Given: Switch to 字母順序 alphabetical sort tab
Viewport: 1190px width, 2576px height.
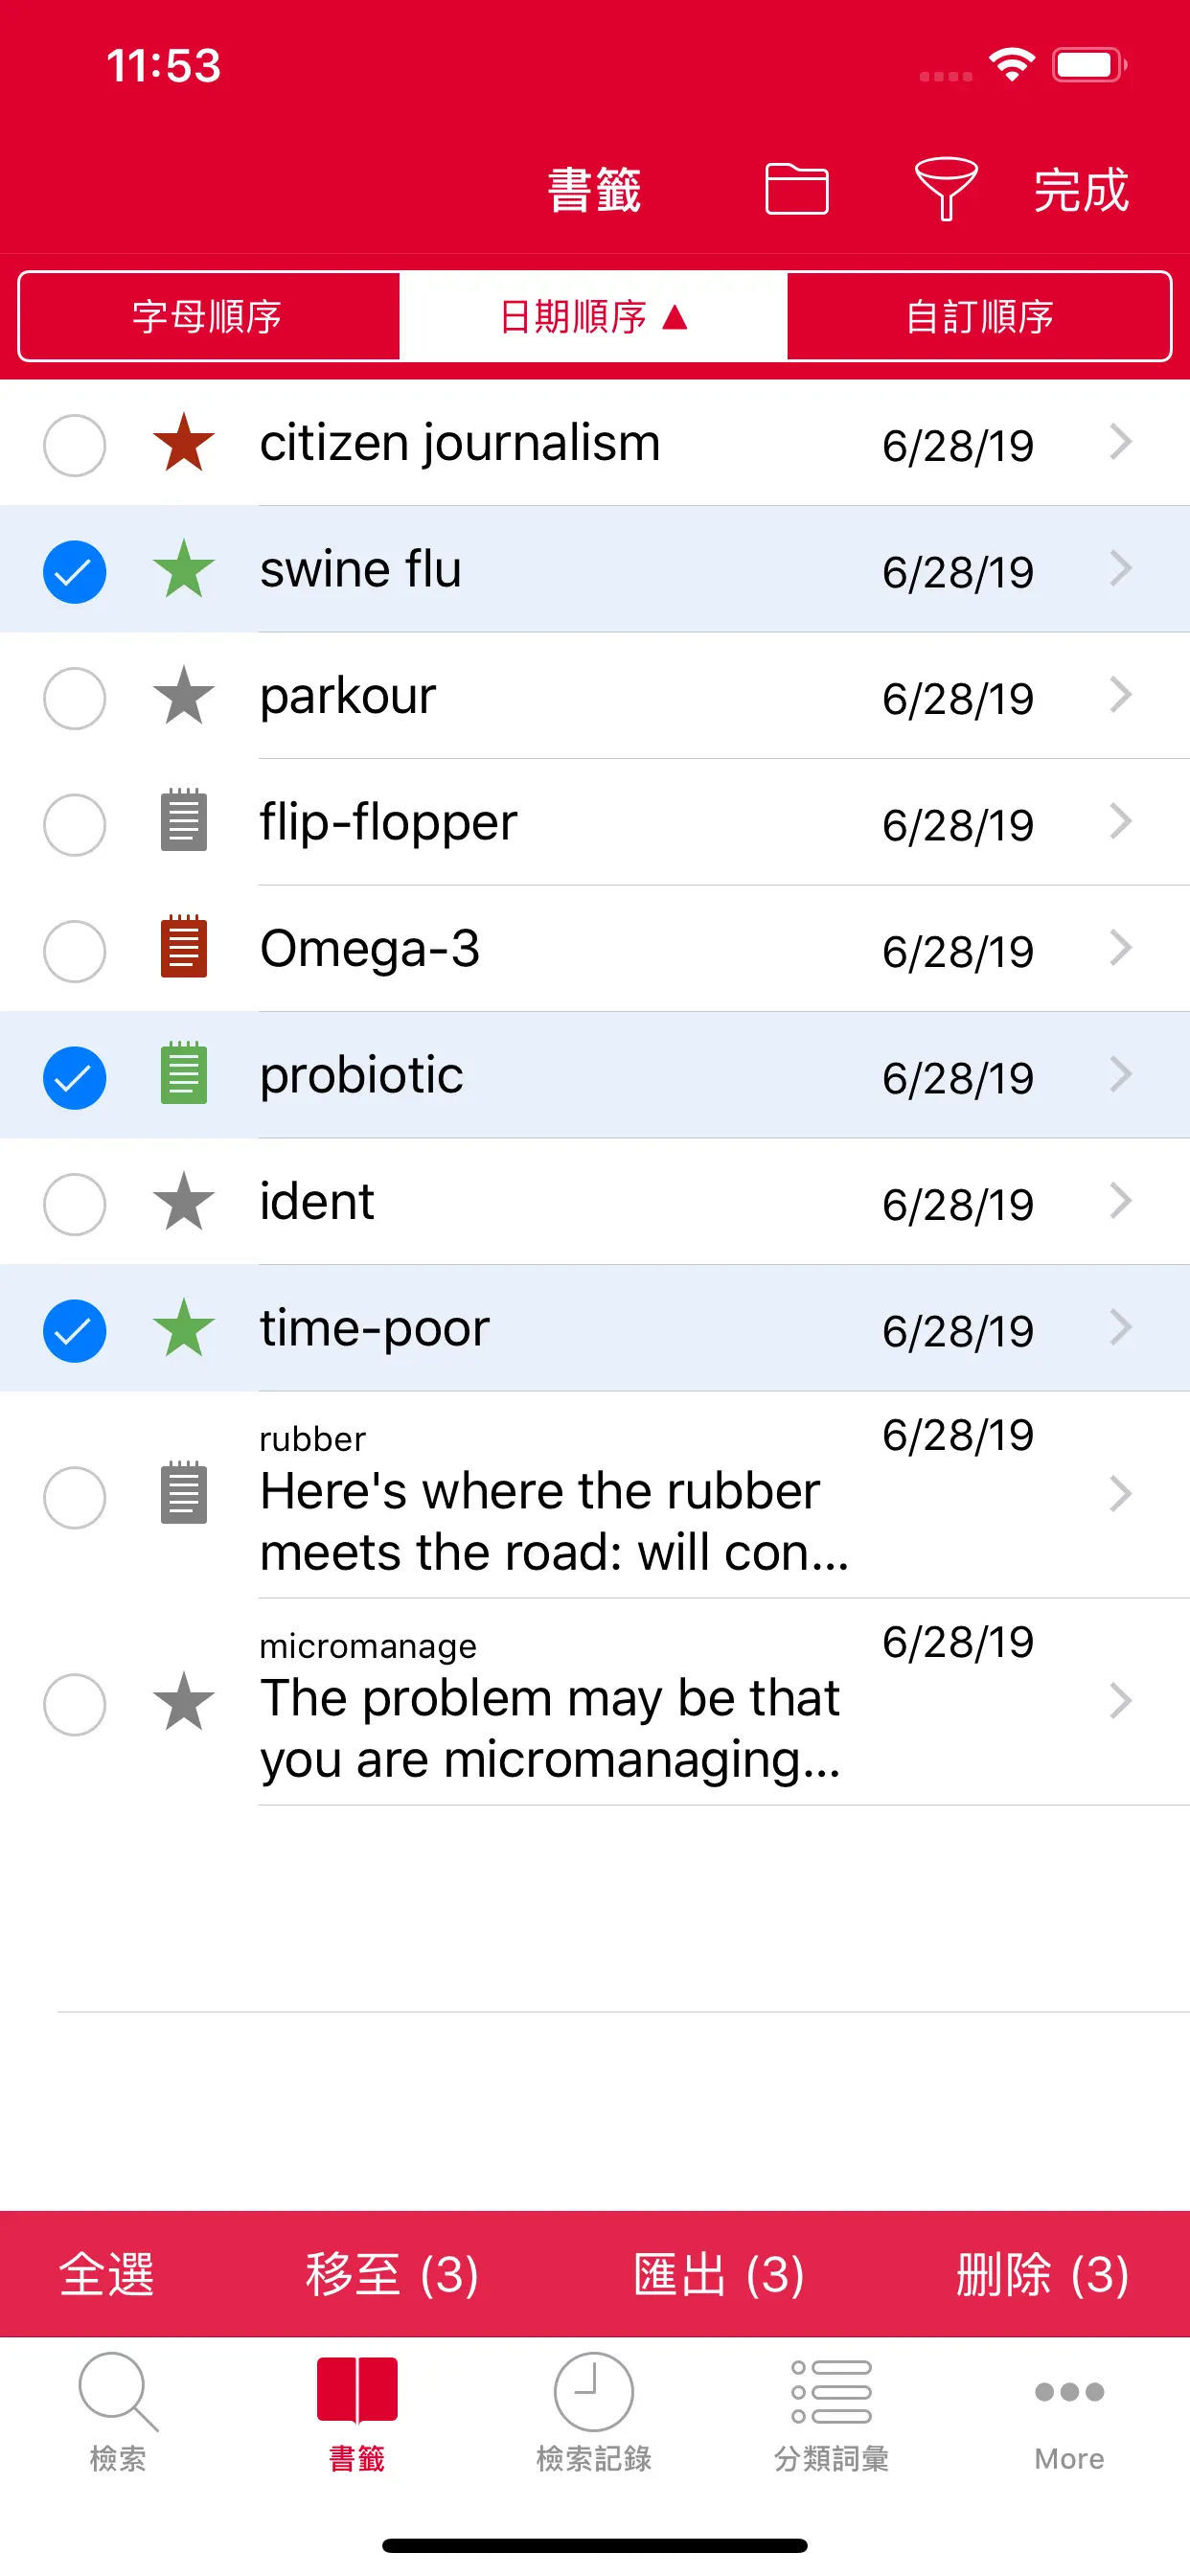Looking at the screenshot, I should pyautogui.click(x=209, y=316).
